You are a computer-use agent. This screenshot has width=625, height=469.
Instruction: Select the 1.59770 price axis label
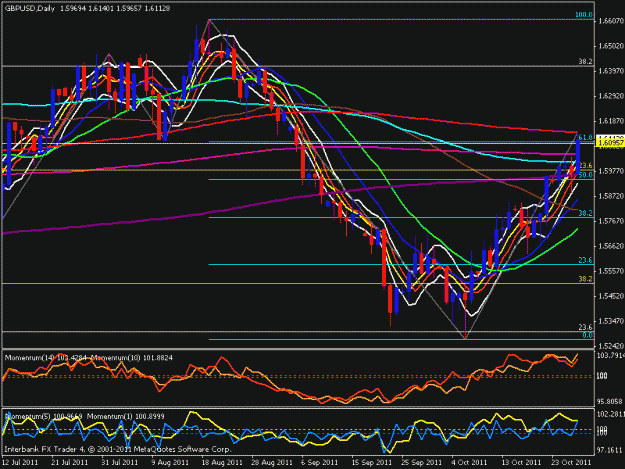pos(611,171)
